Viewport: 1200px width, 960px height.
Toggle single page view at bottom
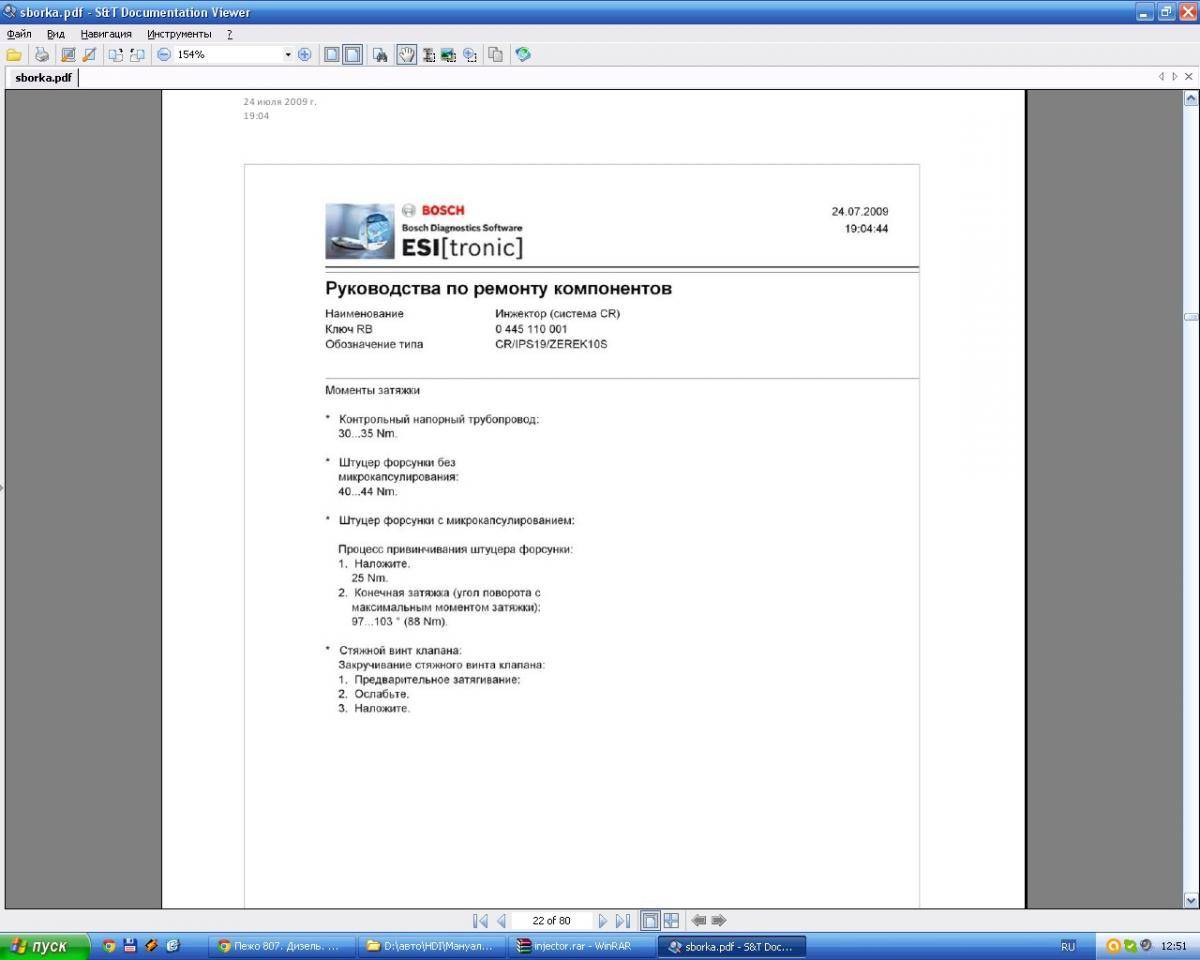(650, 920)
